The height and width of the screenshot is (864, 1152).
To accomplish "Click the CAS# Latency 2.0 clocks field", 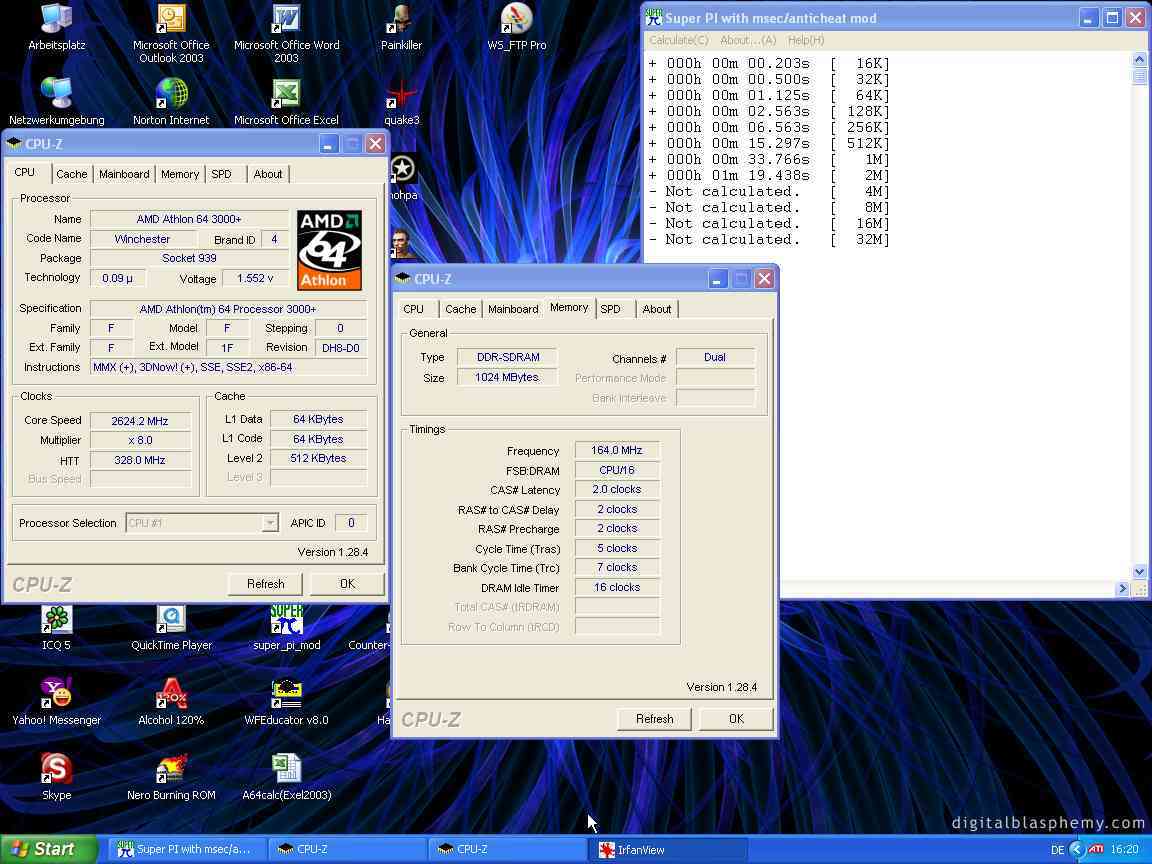I will (616, 489).
